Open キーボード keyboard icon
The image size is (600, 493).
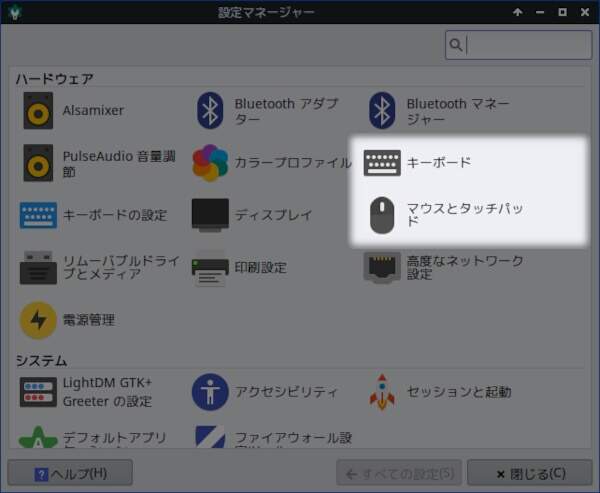tap(382, 163)
